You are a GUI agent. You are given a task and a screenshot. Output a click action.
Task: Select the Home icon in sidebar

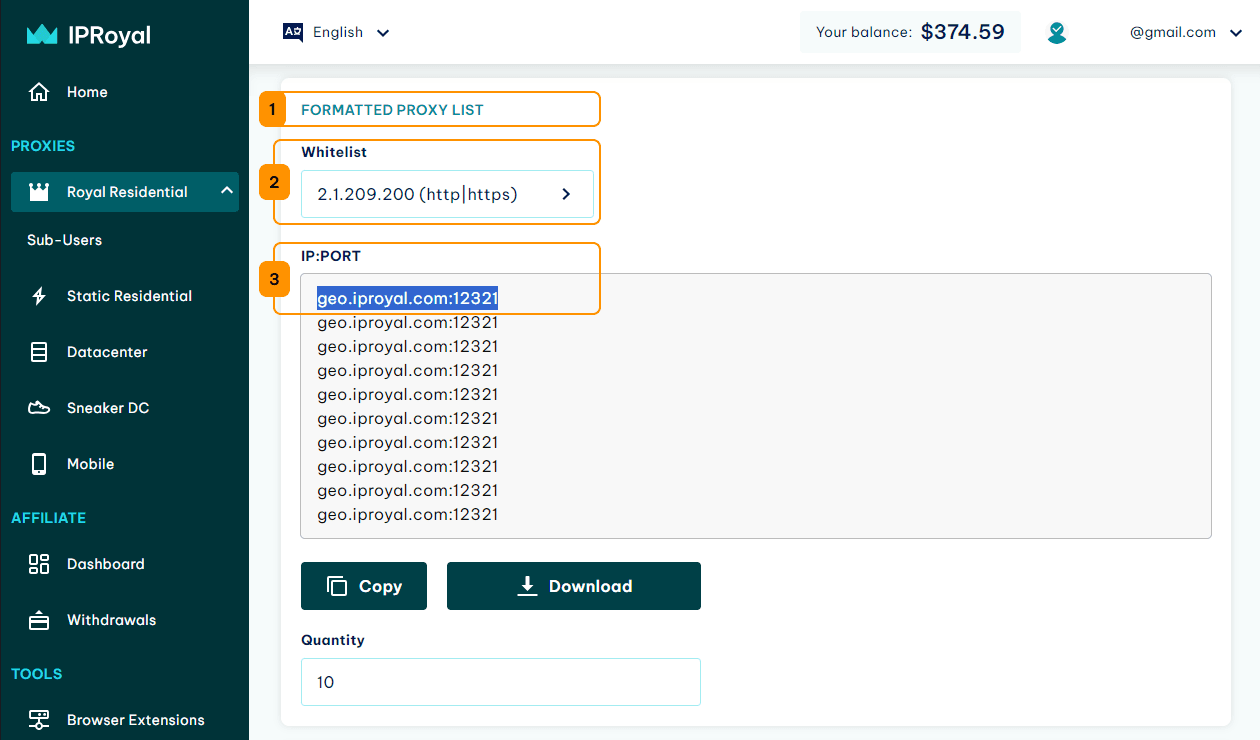coord(38,91)
